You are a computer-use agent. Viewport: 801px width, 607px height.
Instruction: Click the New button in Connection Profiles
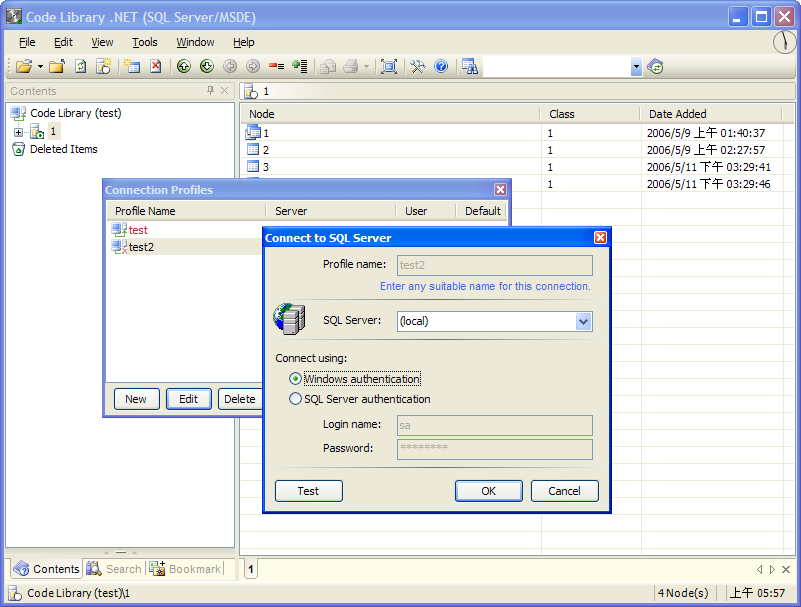pyautogui.click(x=136, y=399)
